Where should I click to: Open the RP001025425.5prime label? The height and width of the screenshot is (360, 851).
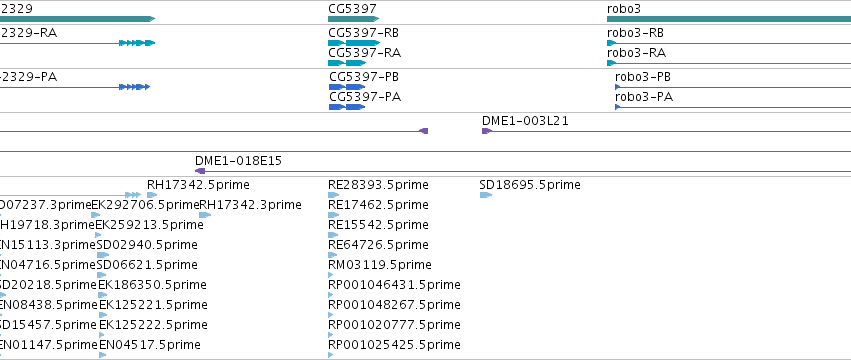pyautogui.click(x=395, y=345)
